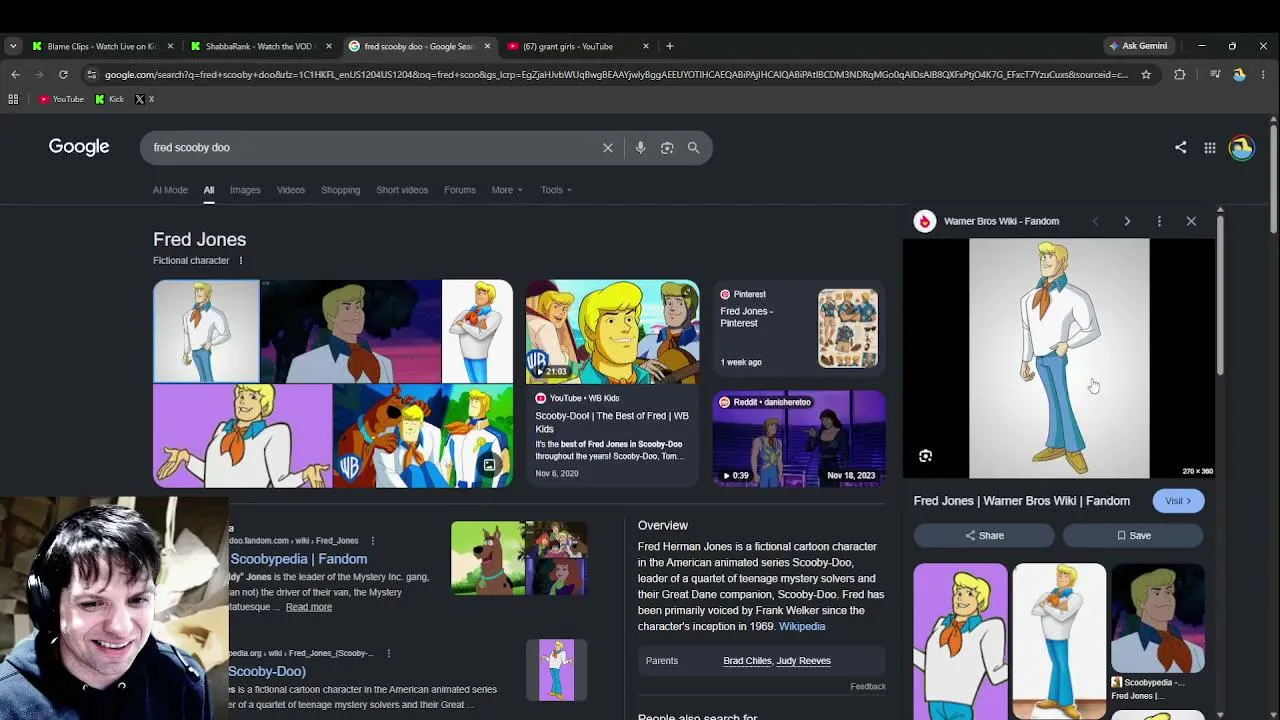Open the options dots beside Fictional character
Viewport: 1280px width, 720px height.
click(x=241, y=261)
